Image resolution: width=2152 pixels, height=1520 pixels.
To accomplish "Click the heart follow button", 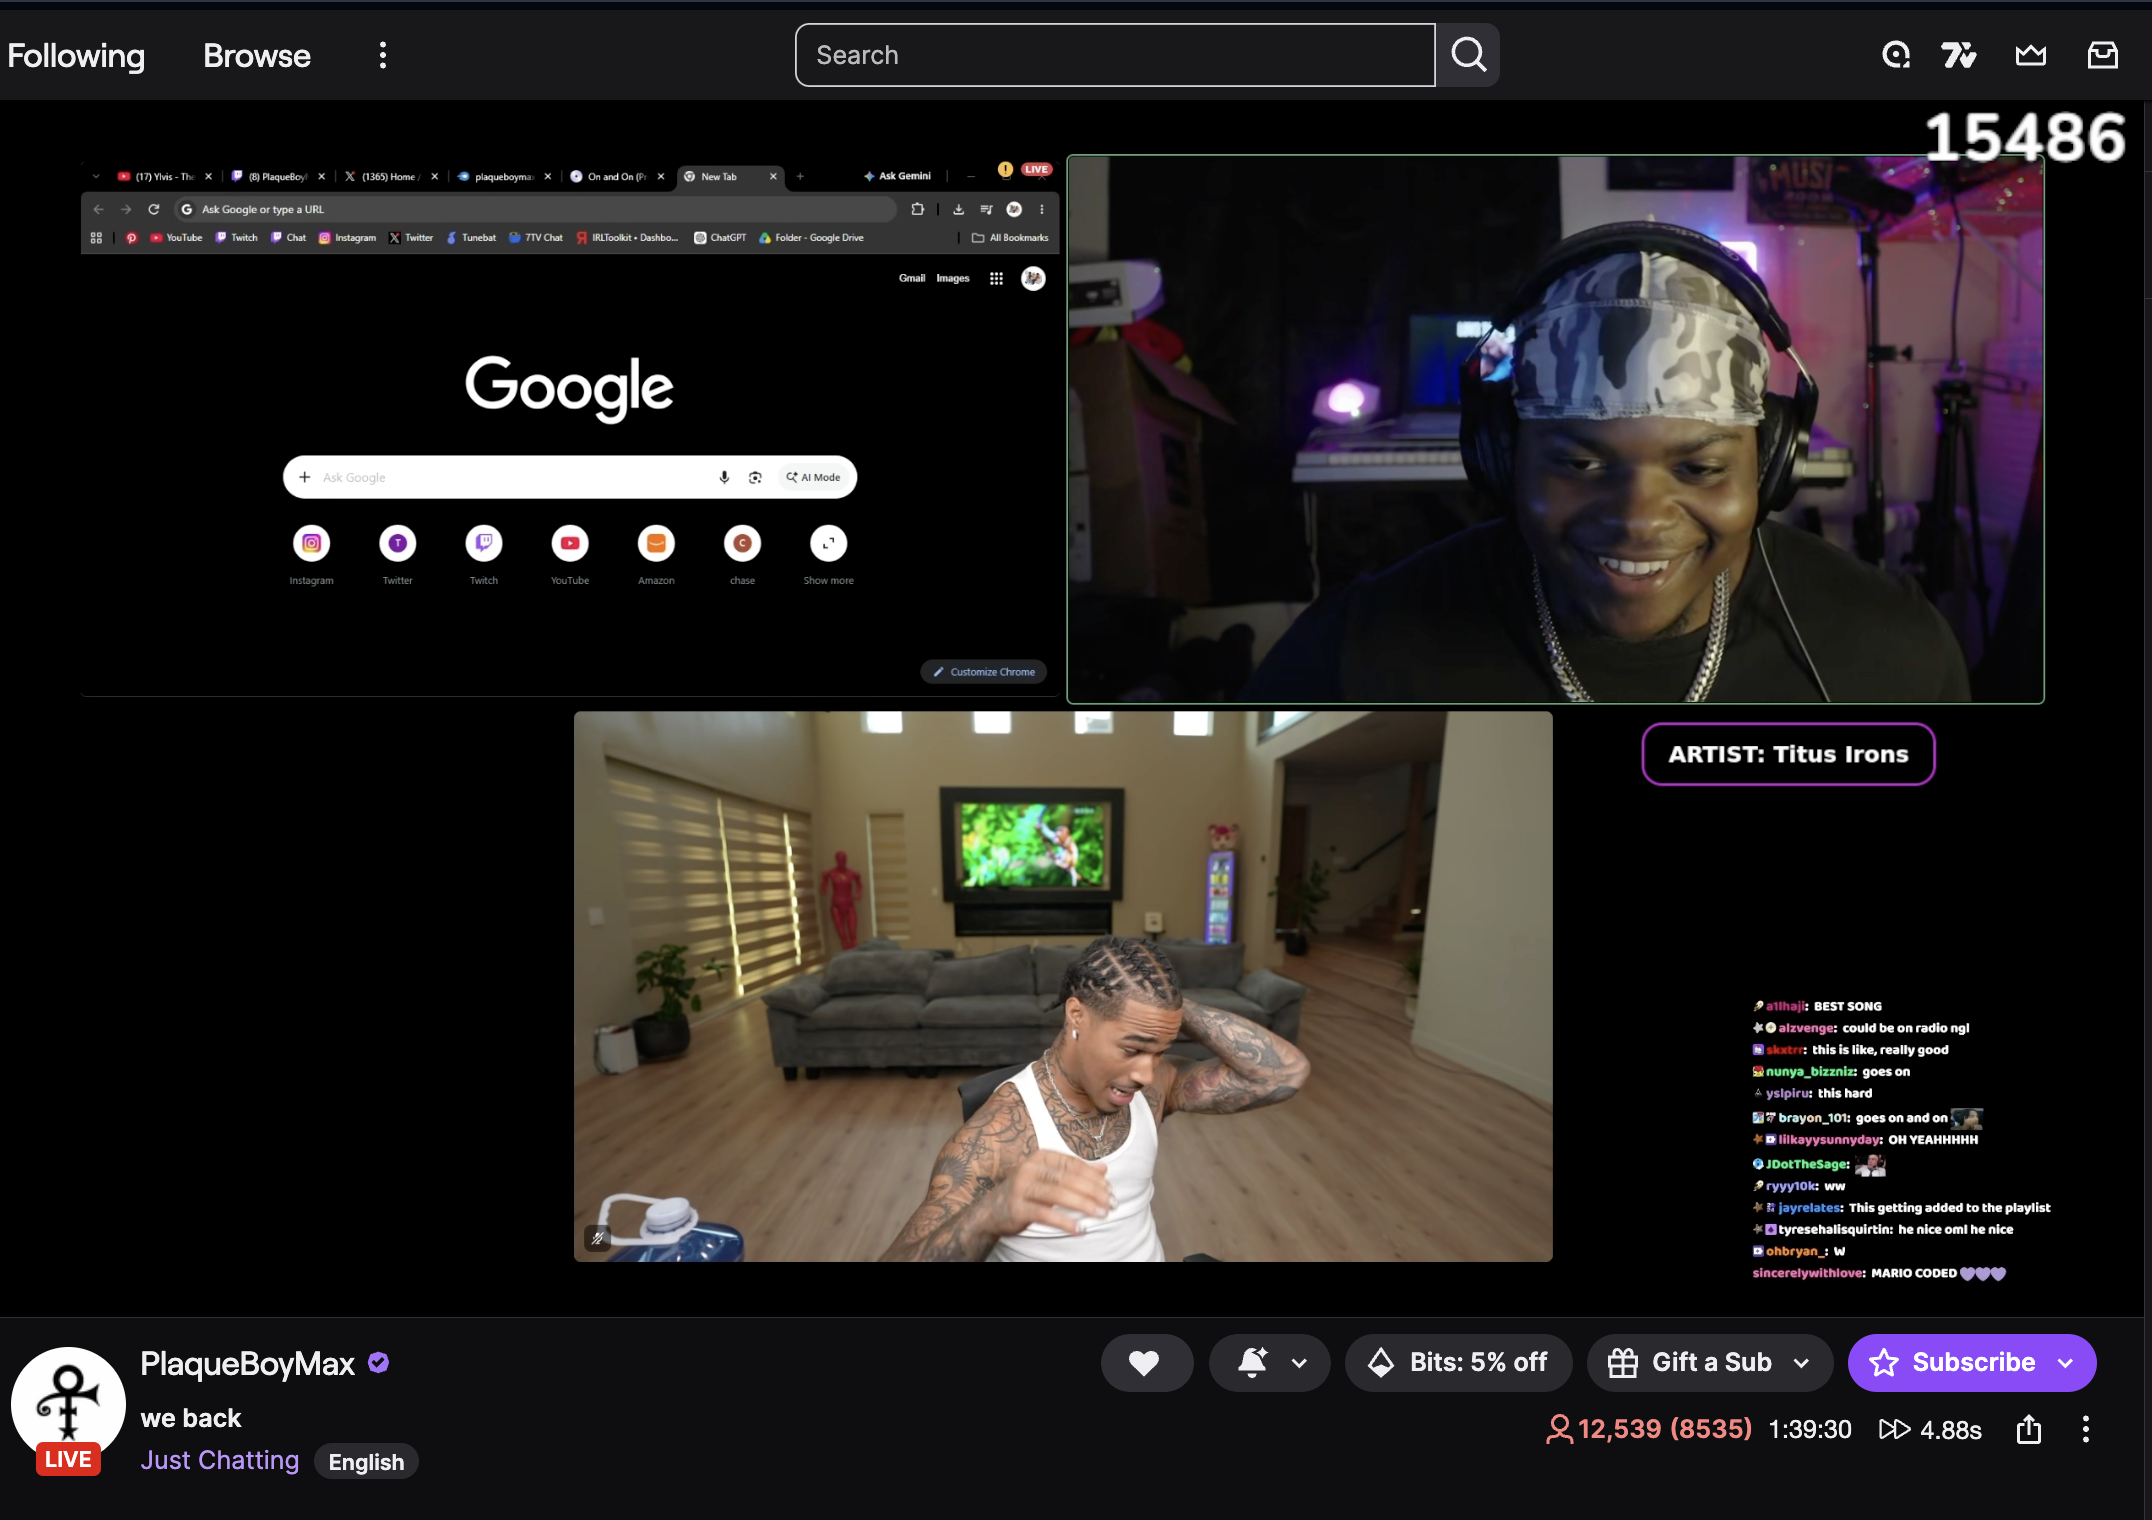I will (1146, 1362).
